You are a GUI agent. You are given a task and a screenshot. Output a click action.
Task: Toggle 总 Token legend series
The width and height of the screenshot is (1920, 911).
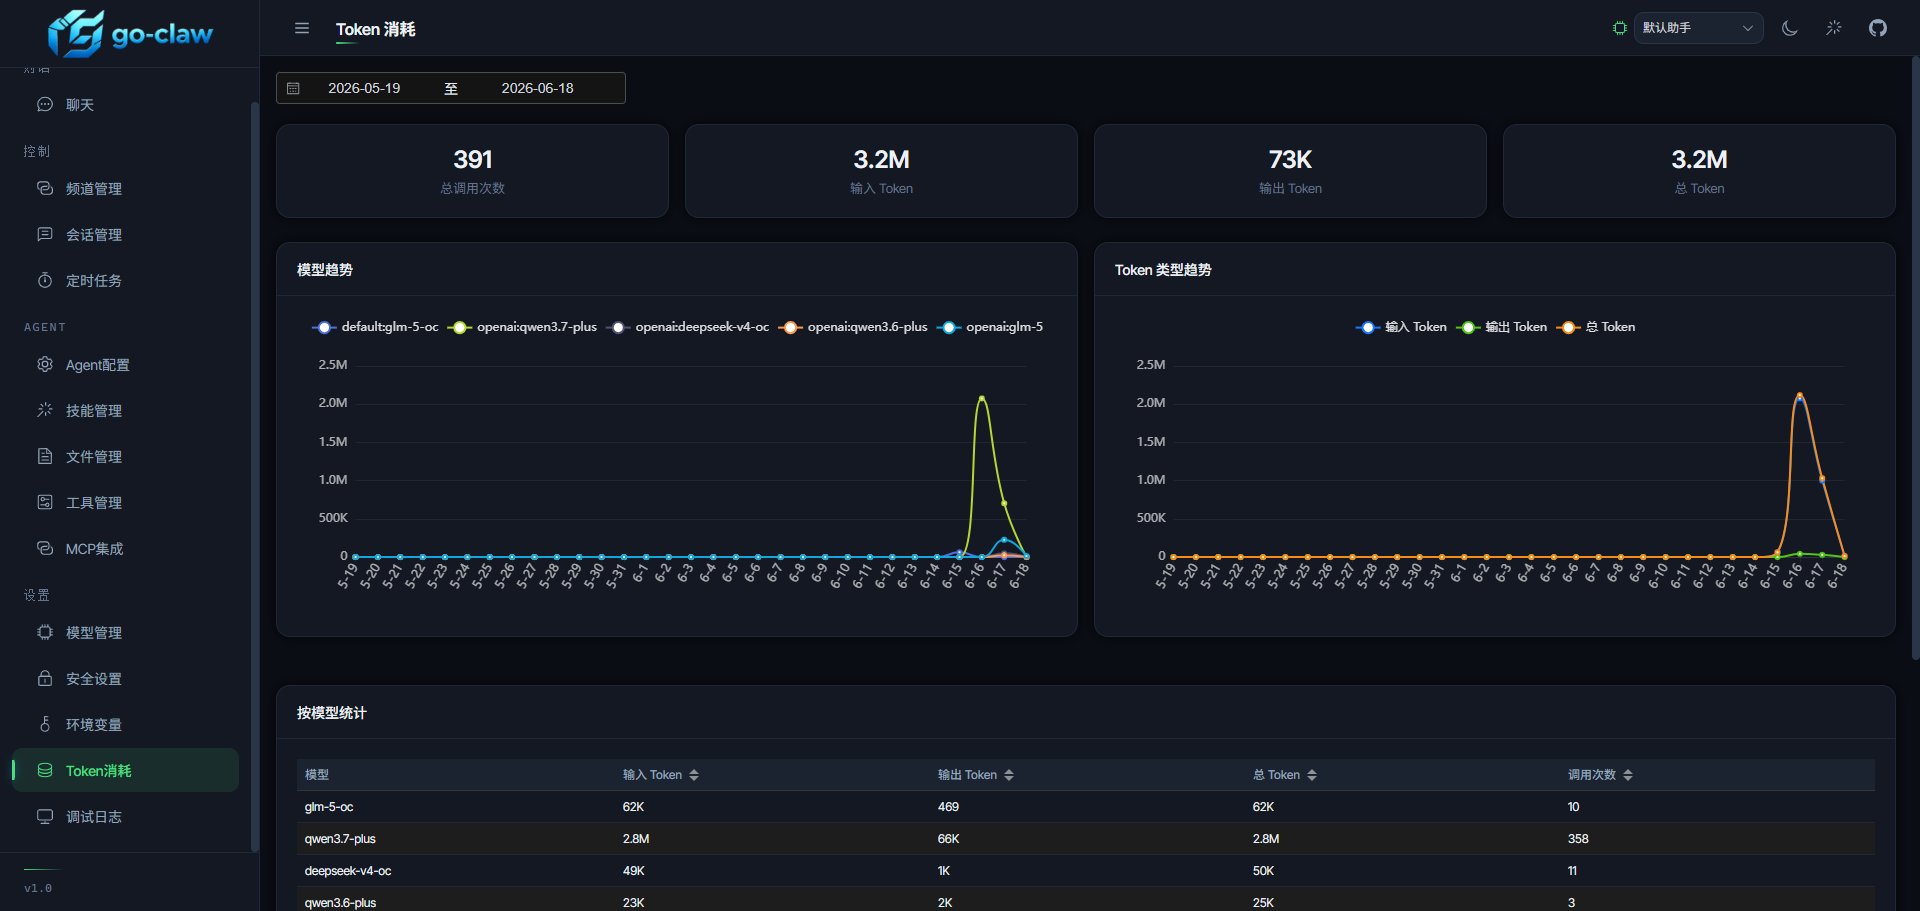click(x=1596, y=327)
